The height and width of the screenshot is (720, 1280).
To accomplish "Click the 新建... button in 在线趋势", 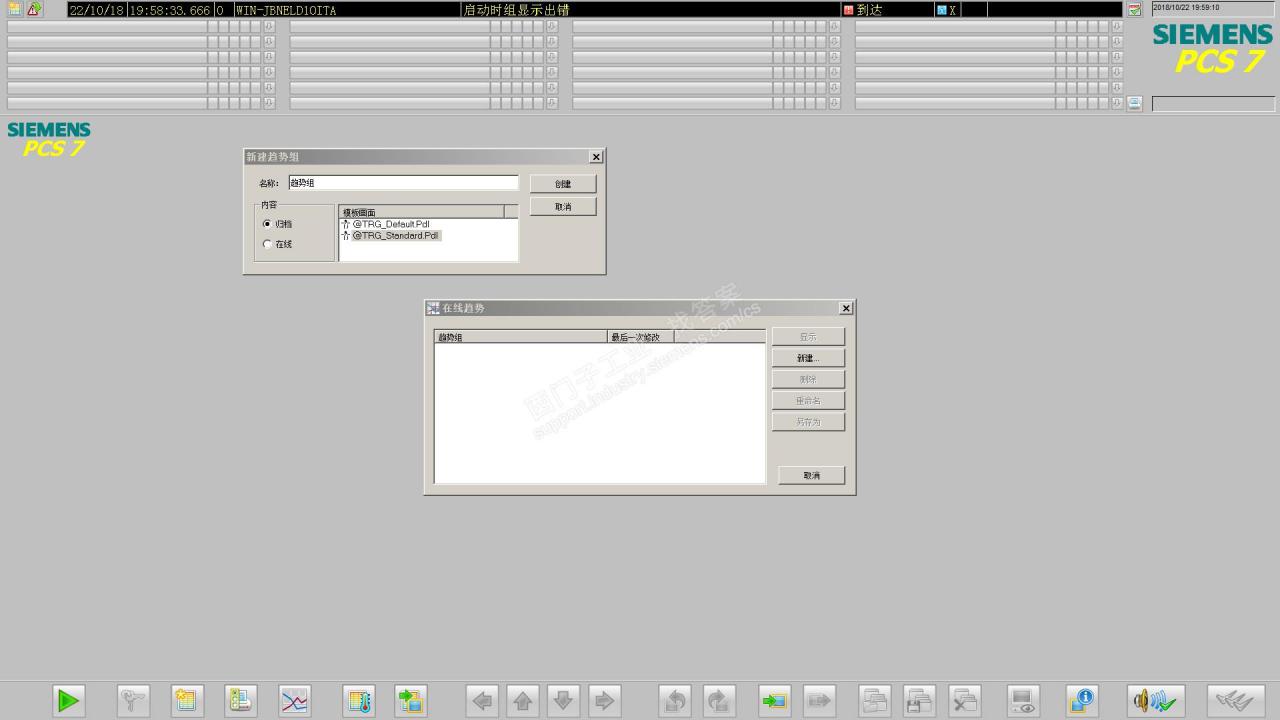I will pos(808,358).
